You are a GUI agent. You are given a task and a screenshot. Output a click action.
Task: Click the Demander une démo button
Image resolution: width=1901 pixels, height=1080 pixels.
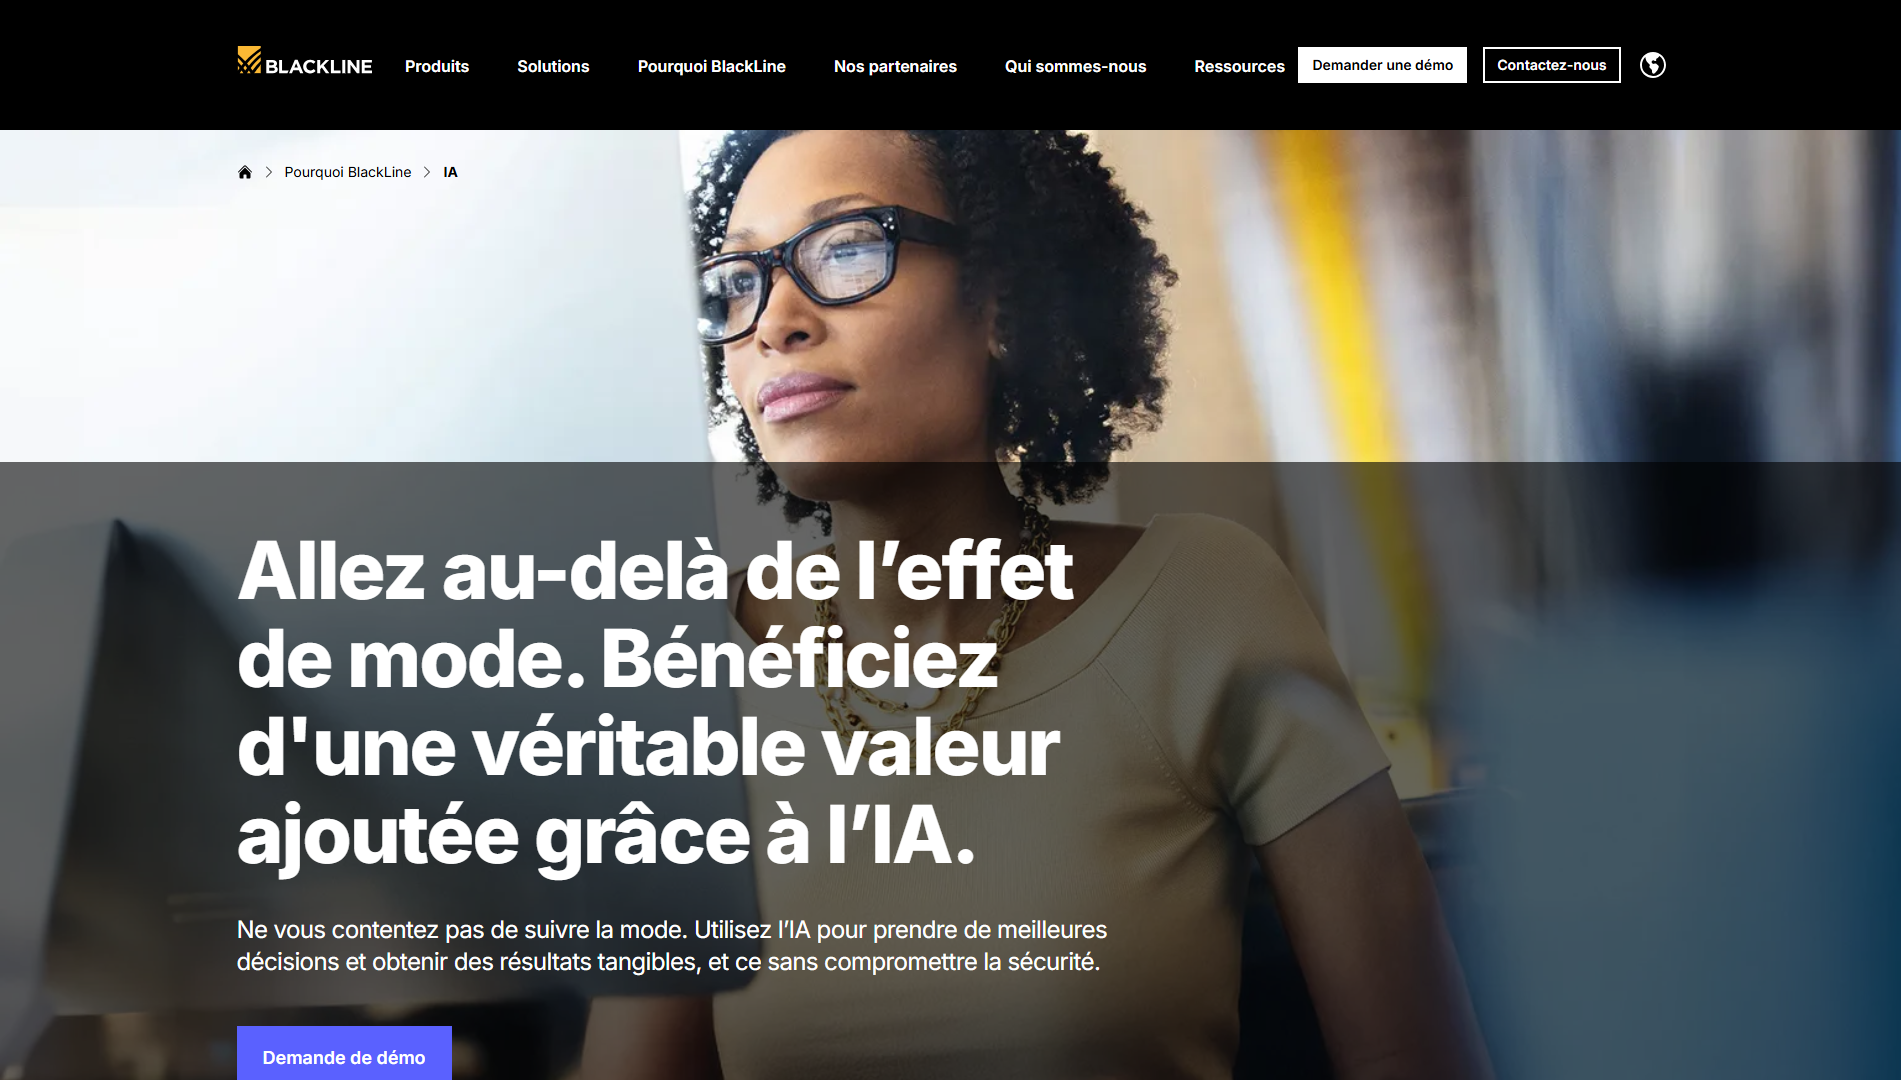1382,65
